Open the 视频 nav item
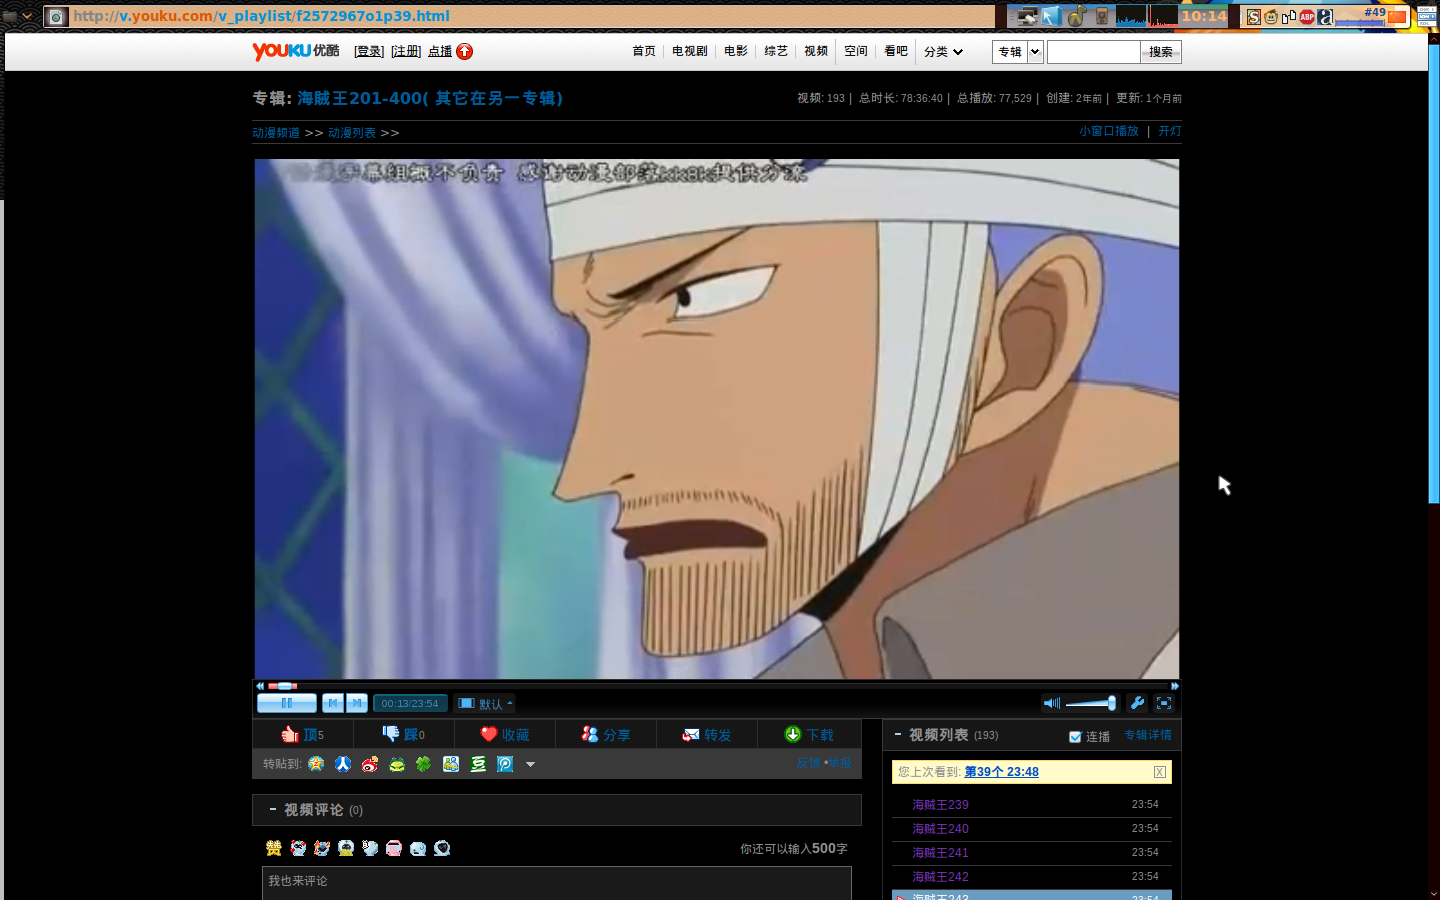The image size is (1440, 900). (816, 51)
